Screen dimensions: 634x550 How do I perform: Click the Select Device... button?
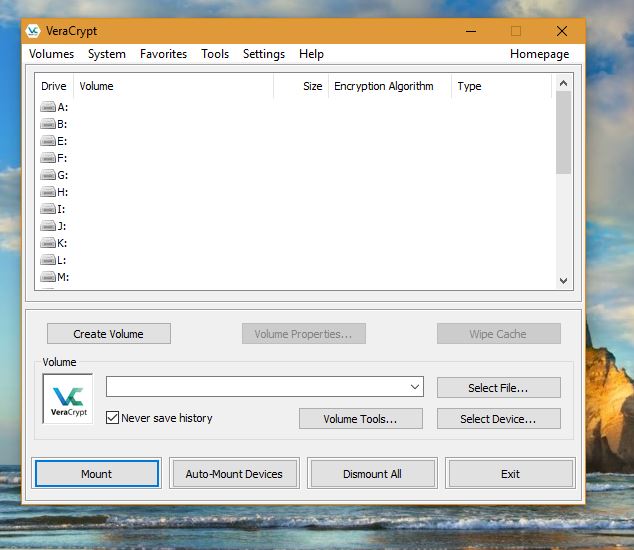point(499,419)
